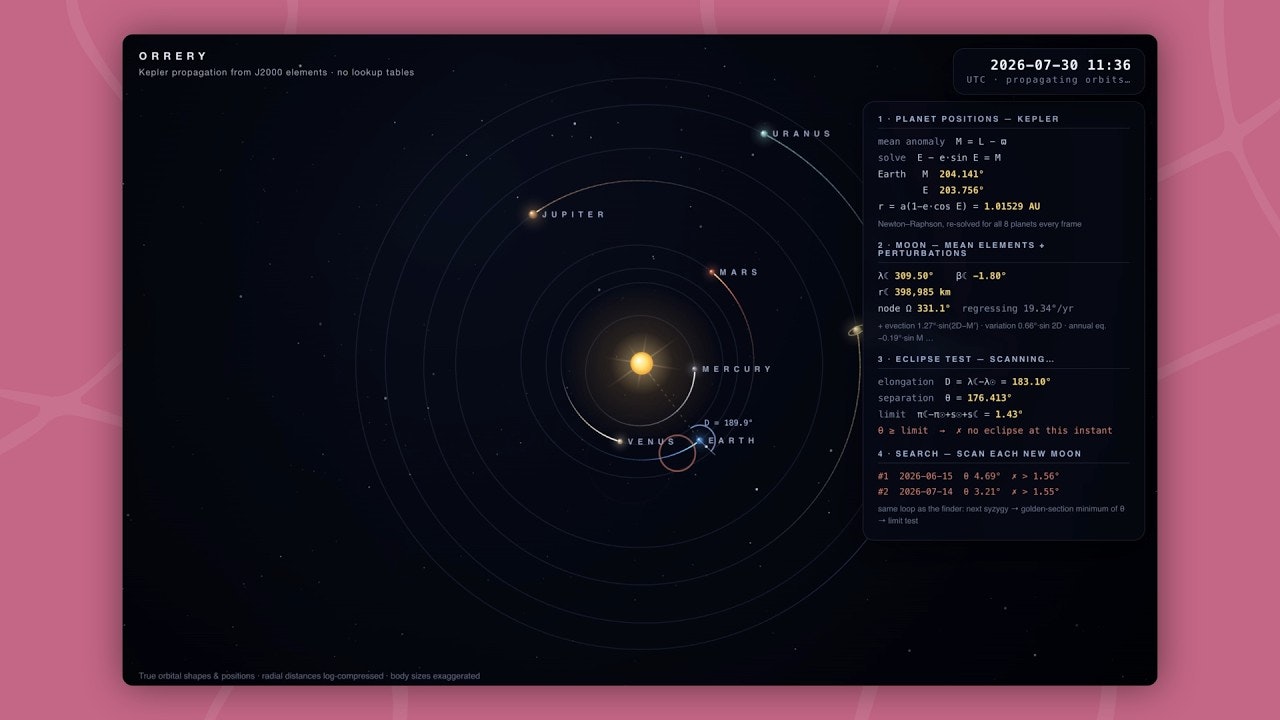Click the orange Jupiter planet dot

(533, 214)
